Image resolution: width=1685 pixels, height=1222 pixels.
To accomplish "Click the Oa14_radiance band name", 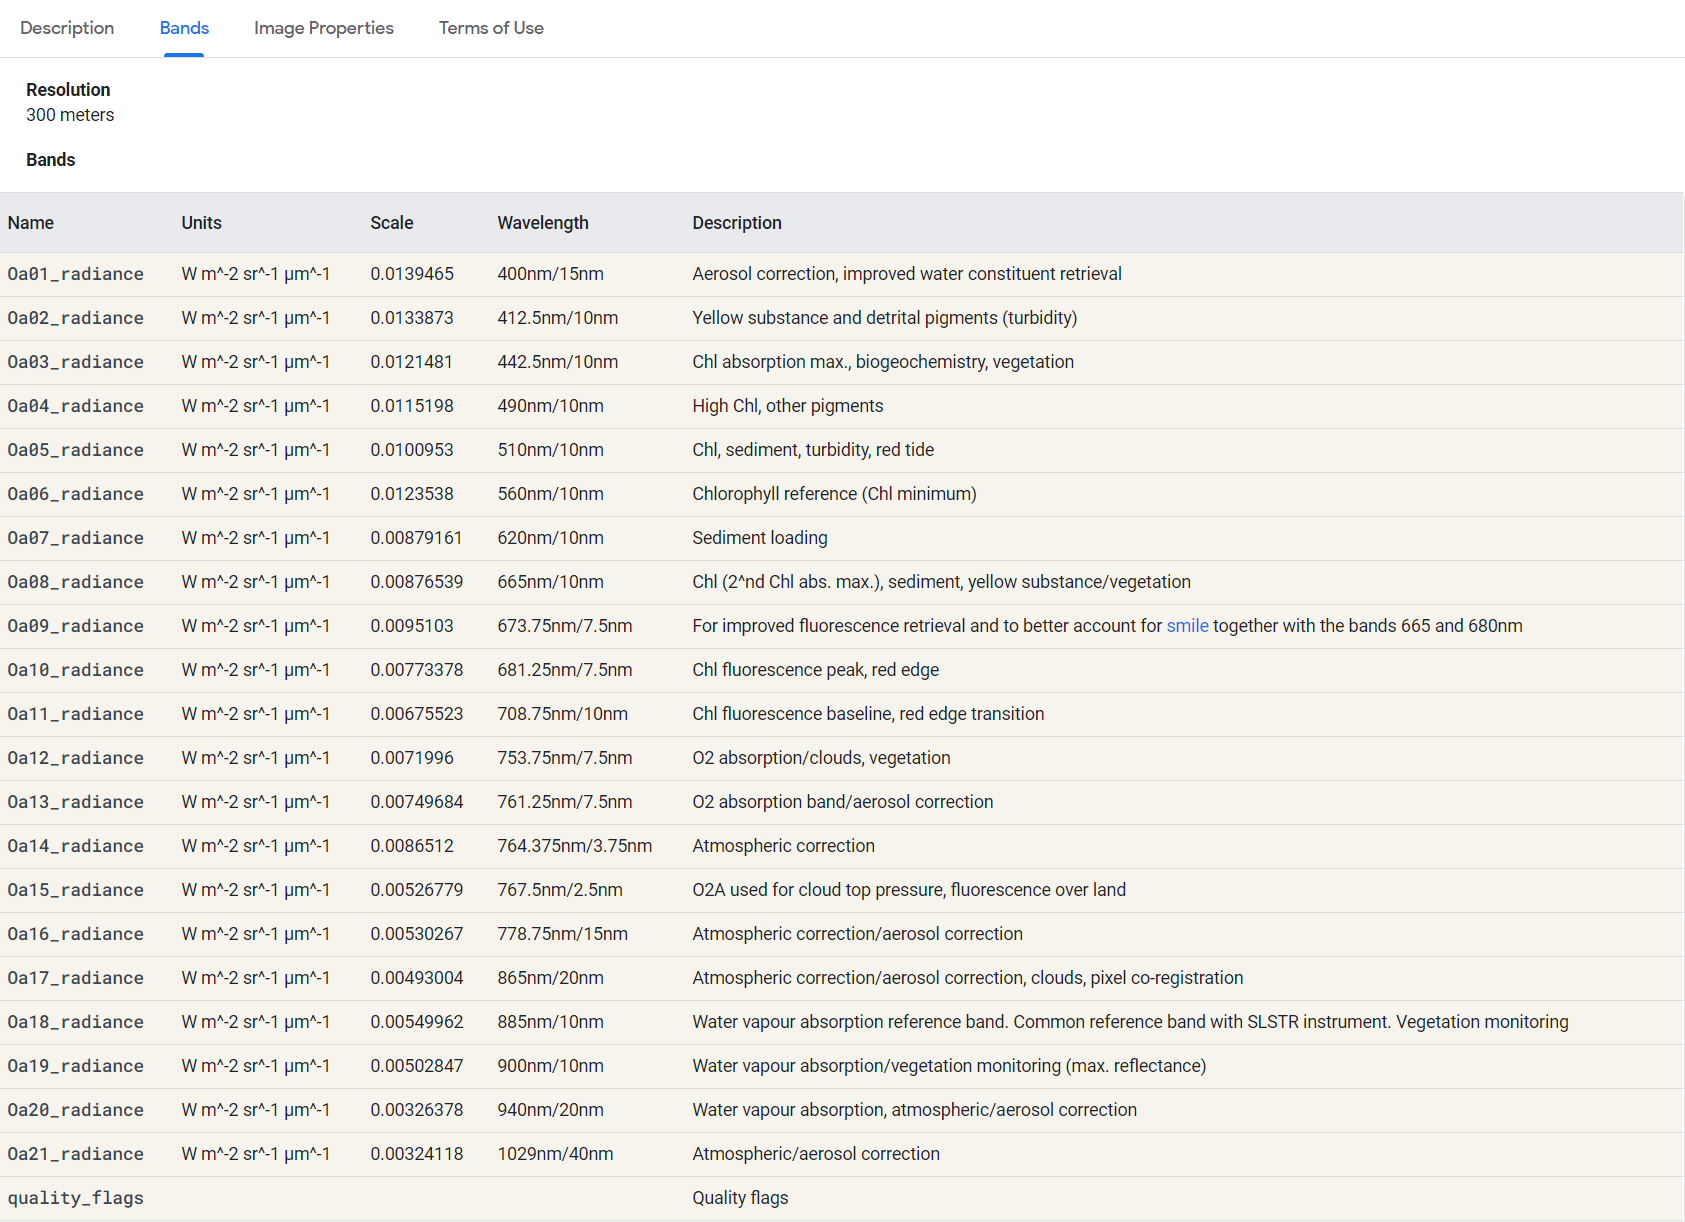I will click(x=75, y=846).
